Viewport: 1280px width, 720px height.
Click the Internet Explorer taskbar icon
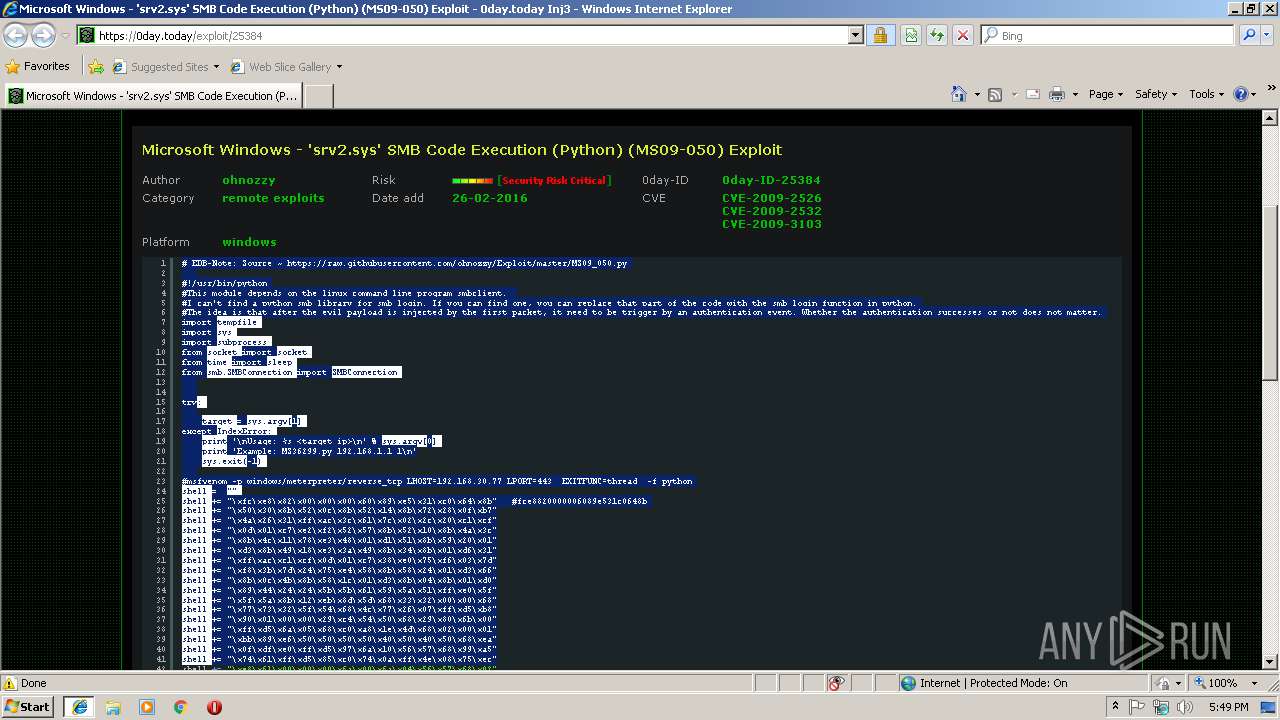(79, 707)
